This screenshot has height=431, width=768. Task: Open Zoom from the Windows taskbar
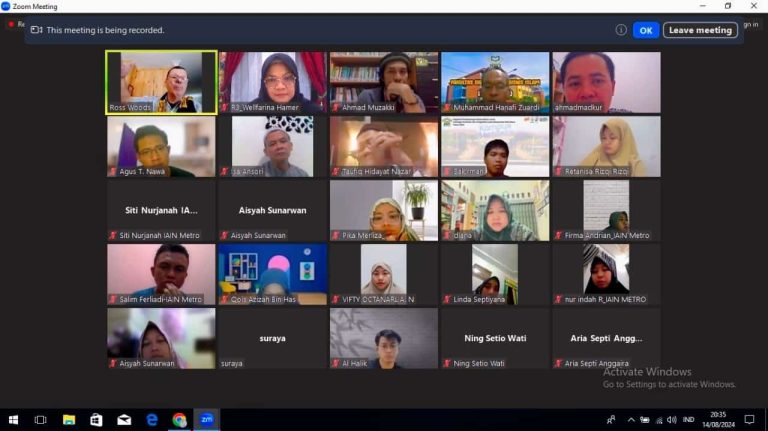(x=207, y=420)
